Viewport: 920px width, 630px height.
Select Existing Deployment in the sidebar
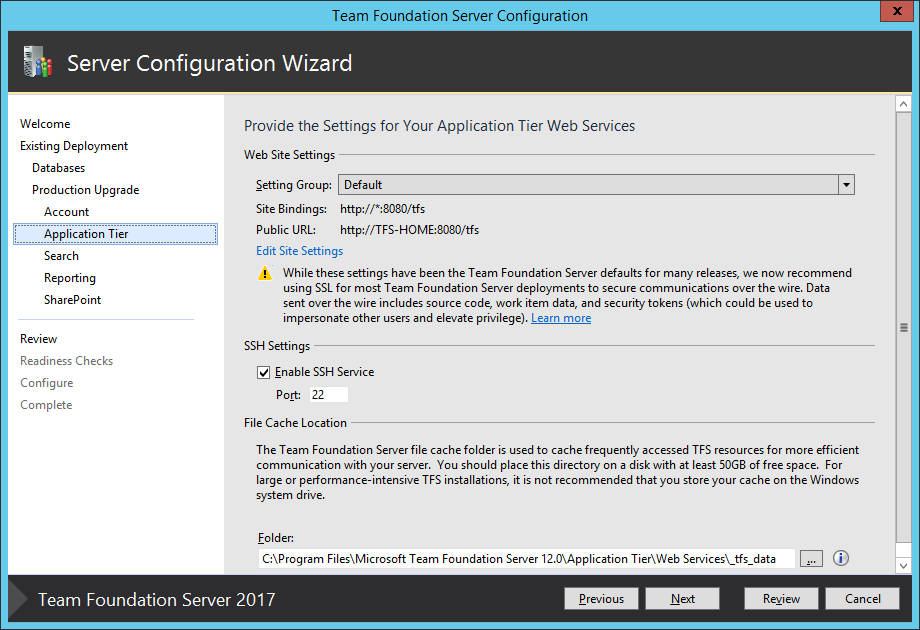click(x=74, y=146)
